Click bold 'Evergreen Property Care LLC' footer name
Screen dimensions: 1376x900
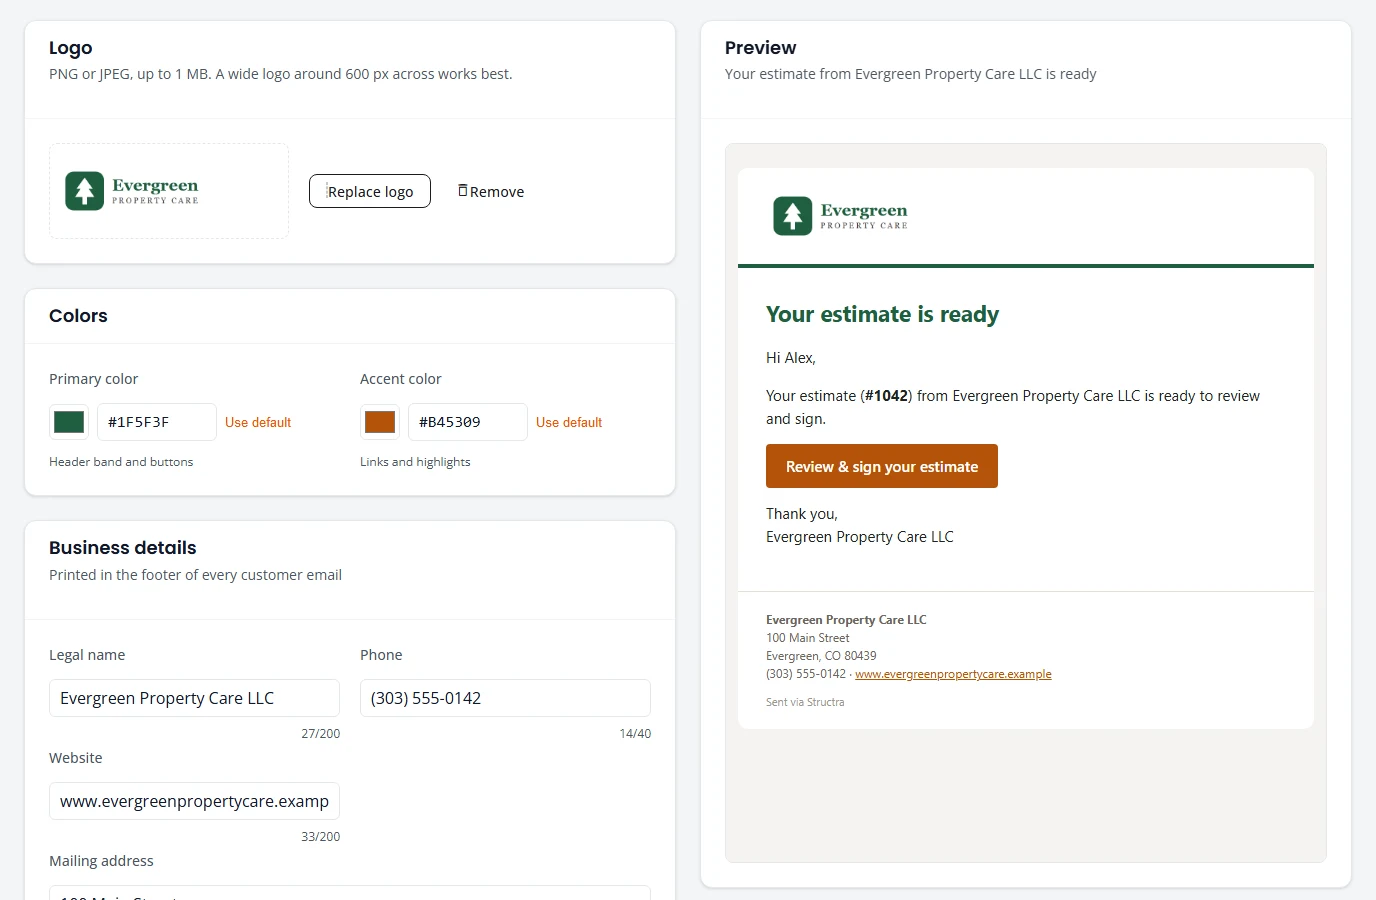click(846, 620)
